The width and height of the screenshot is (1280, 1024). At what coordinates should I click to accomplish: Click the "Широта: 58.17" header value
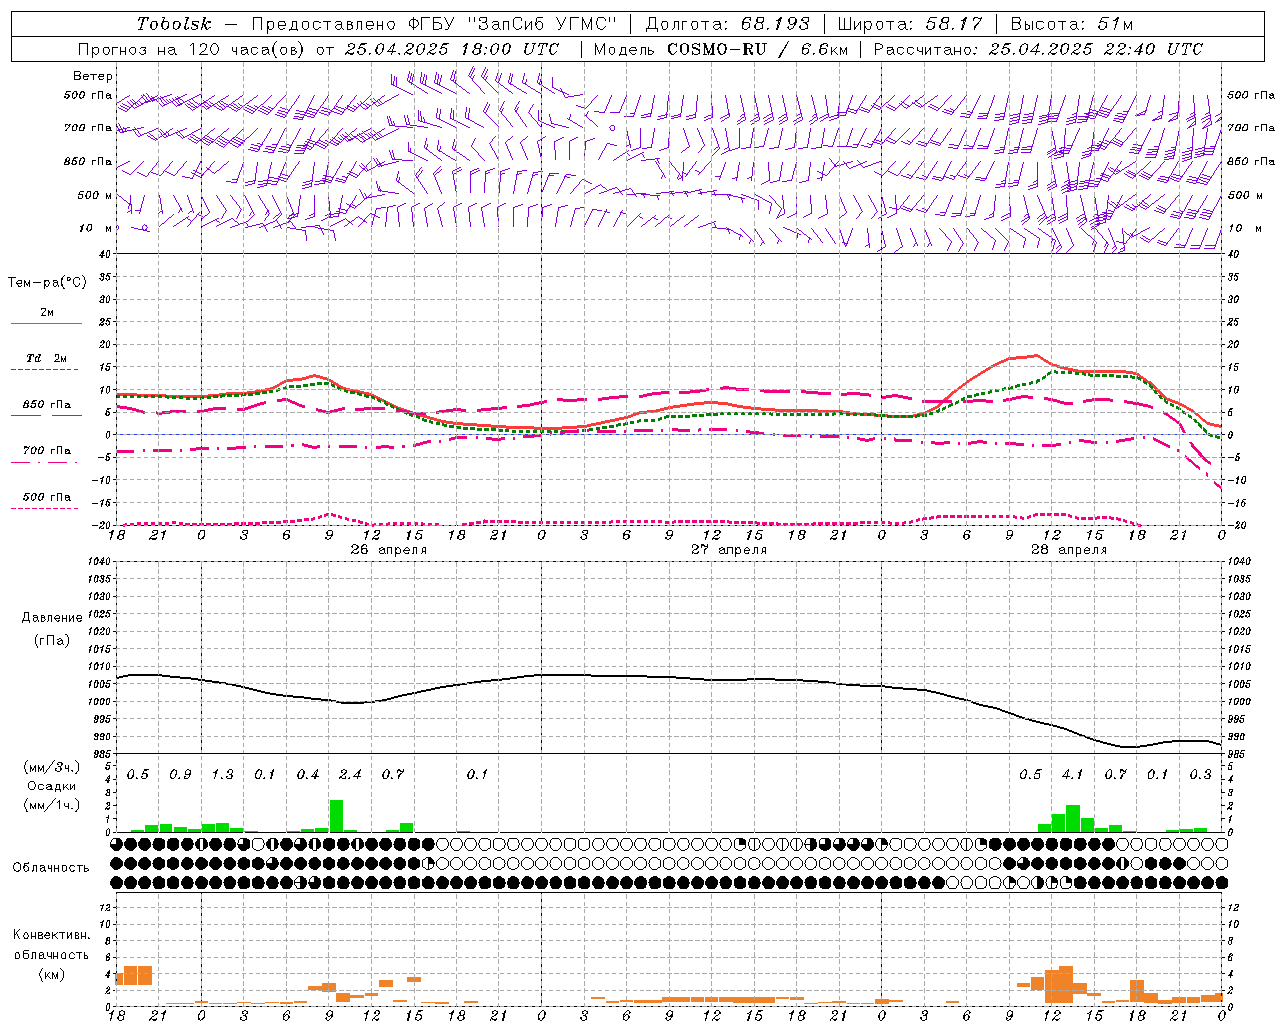point(910,24)
